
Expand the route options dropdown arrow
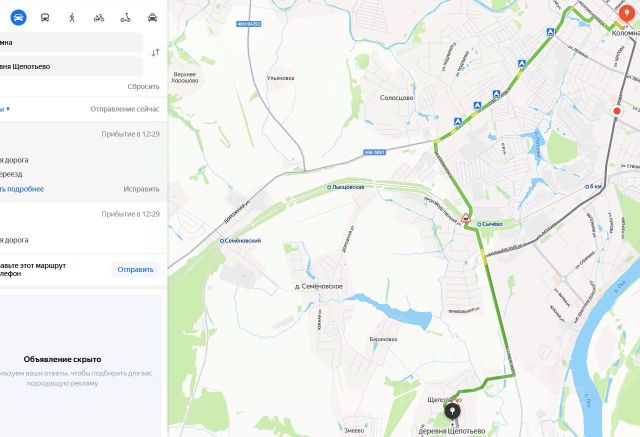click(x=8, y=109)
